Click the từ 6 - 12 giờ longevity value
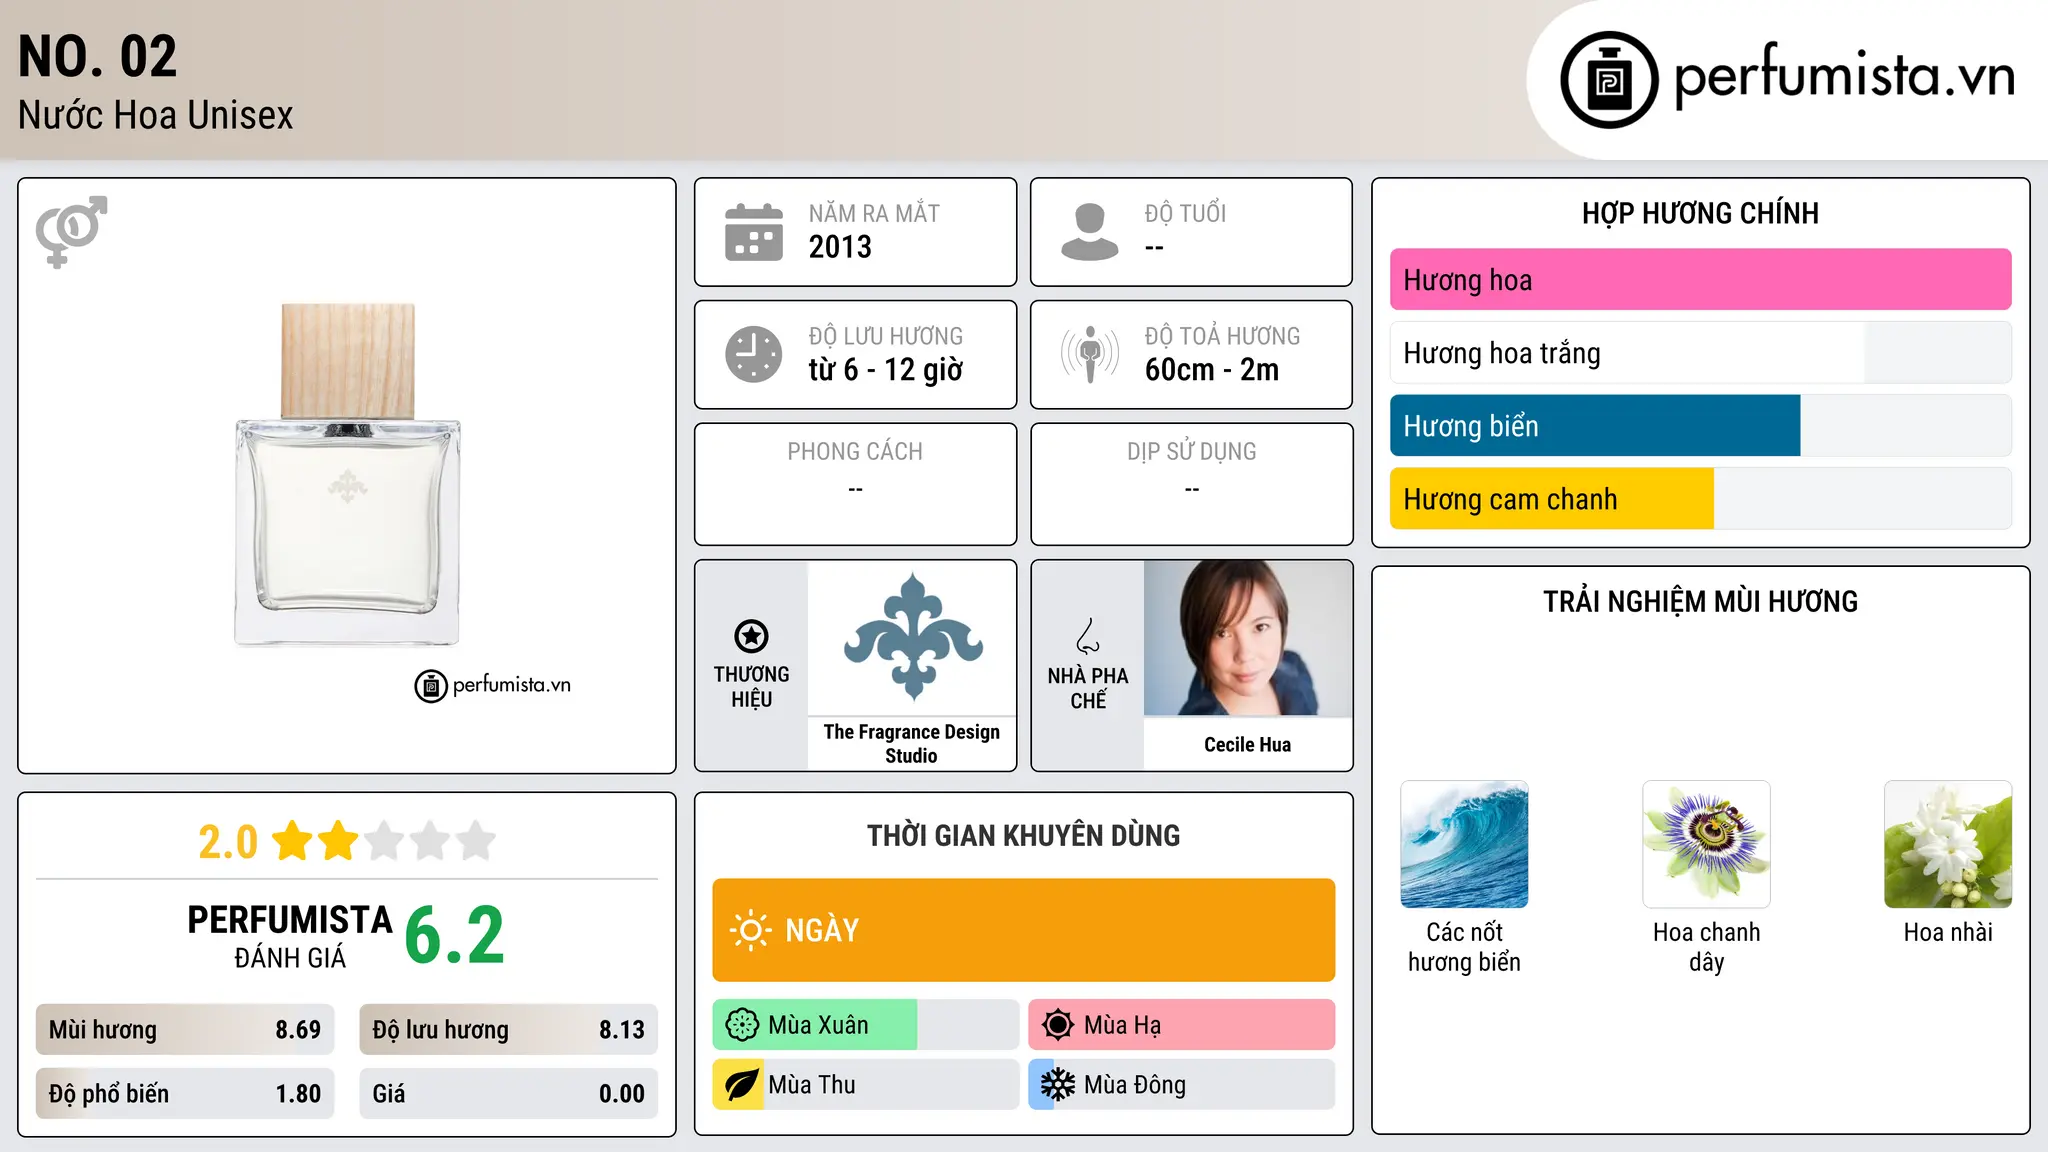The image size is (2048, 1152). pyautogui.click(x=886, y=370)
